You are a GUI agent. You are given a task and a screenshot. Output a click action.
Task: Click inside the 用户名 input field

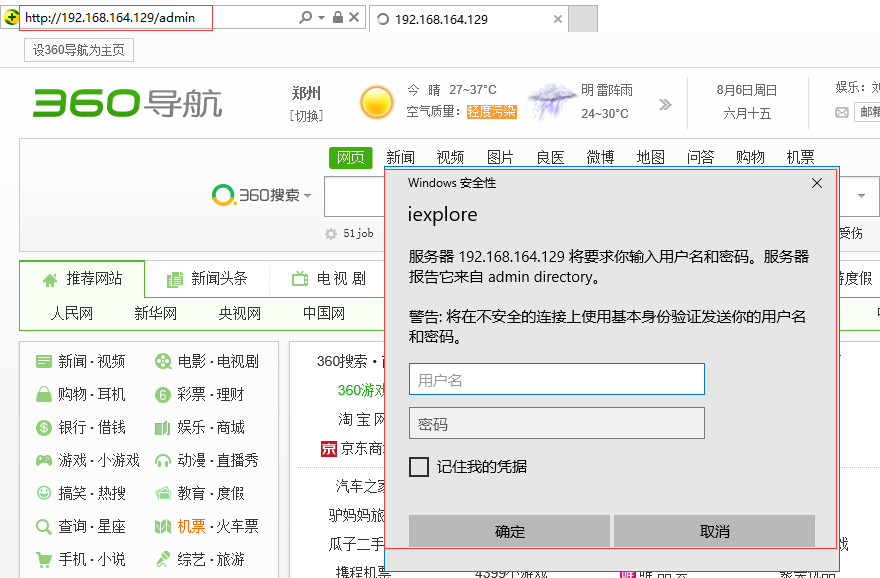click(556, 379)
